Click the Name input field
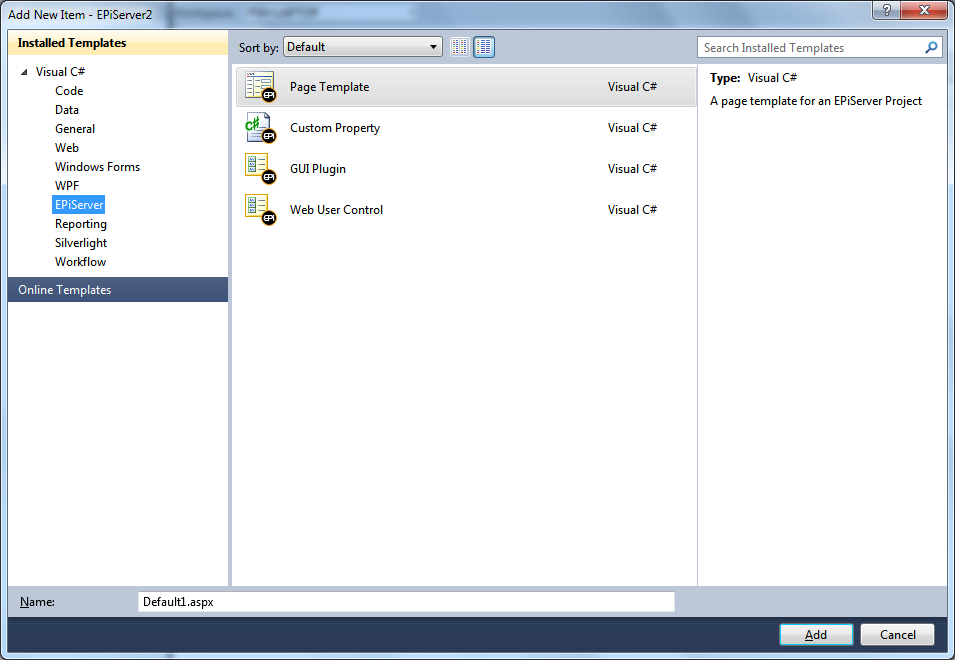The image size is (955, 660). click(406, 602)
